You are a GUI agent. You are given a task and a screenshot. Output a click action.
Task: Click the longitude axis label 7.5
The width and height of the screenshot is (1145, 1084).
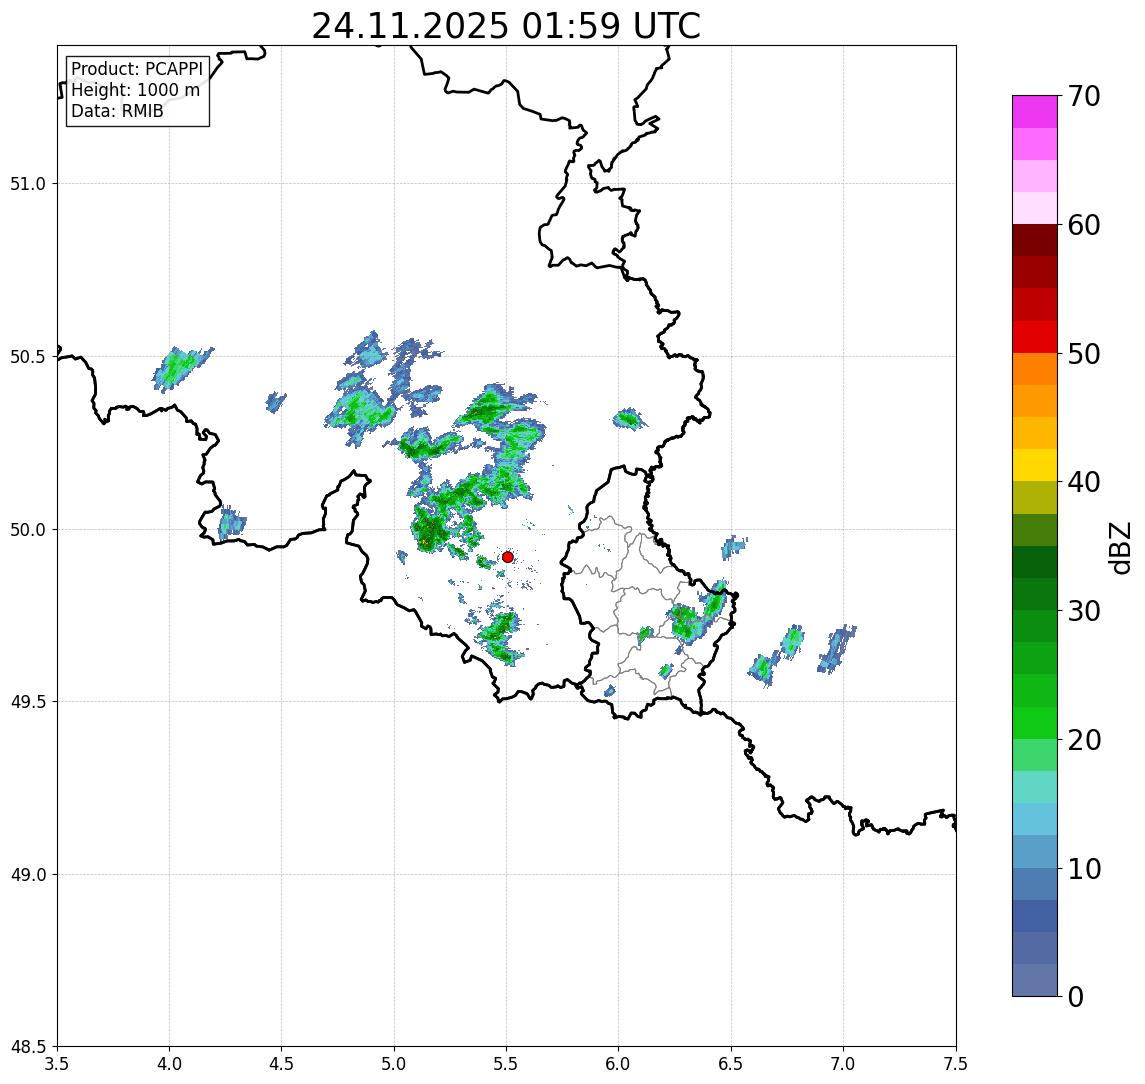click(x=956, y=1064)
